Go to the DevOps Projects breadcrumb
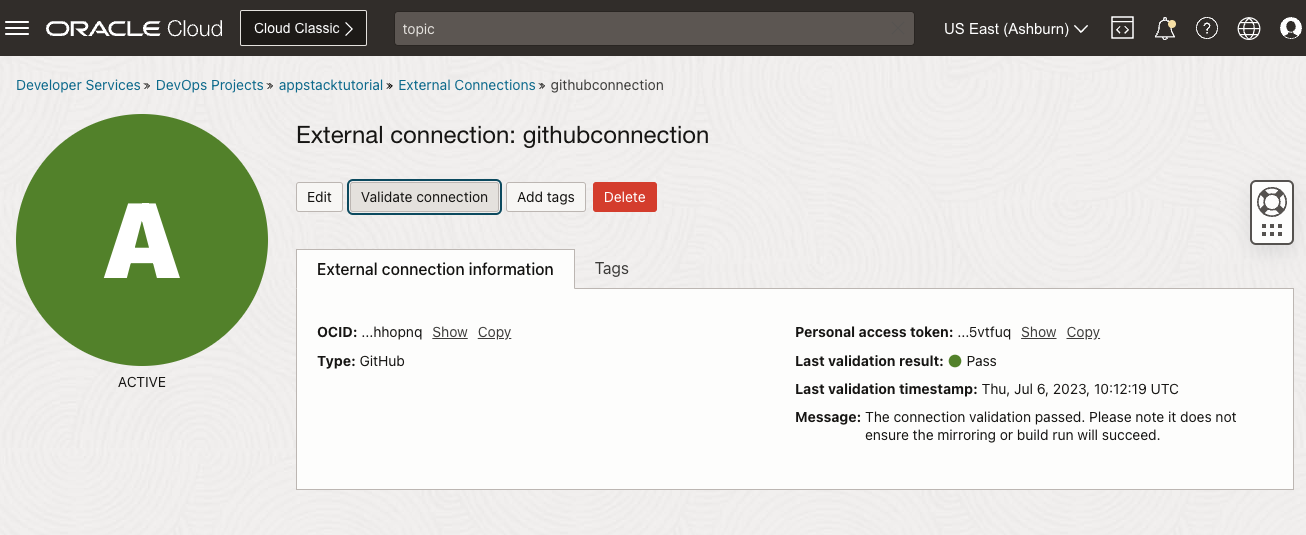Viewport: 1306px width, 535px height. (x=210, y=85)
